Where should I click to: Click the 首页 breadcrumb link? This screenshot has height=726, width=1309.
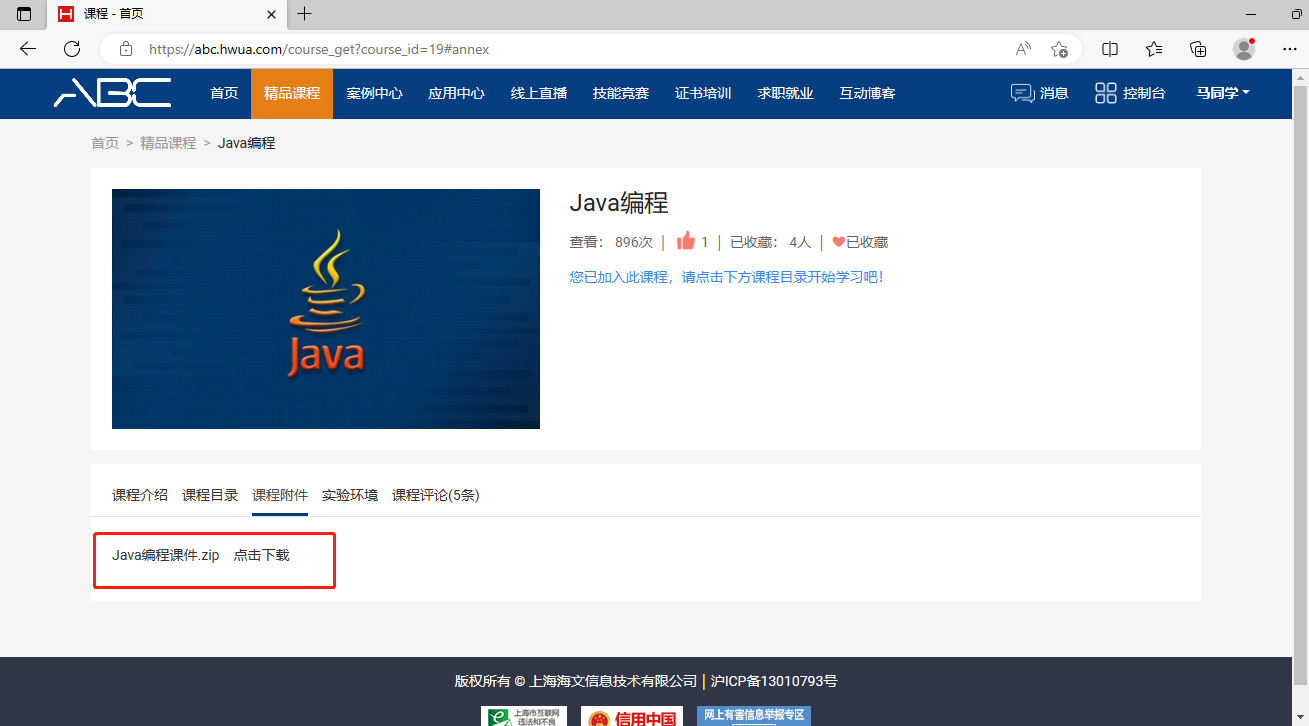[105, 143]
